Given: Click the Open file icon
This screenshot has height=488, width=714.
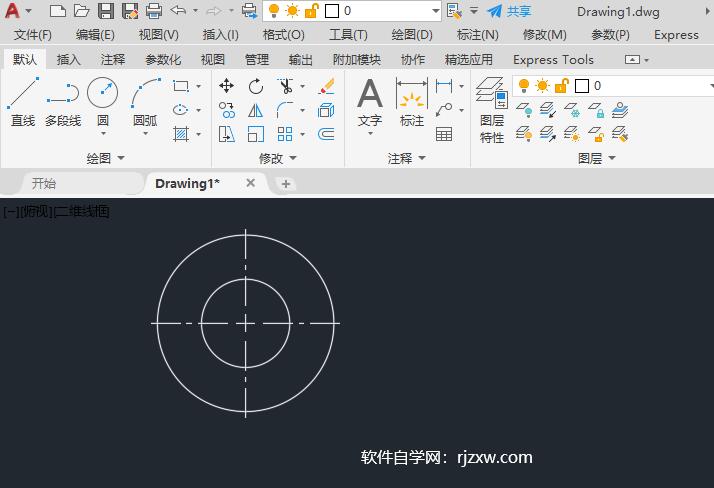Looking at the screenshot, I should (x=82, y=10).
